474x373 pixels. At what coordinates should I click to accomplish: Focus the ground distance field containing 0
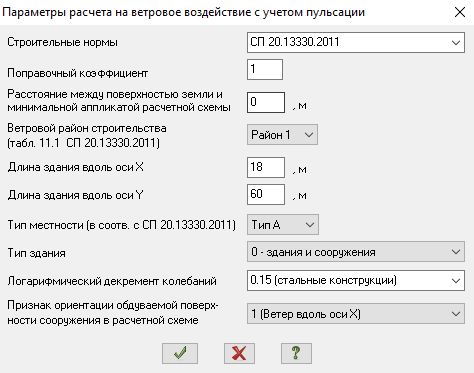(x=266, y=102)
